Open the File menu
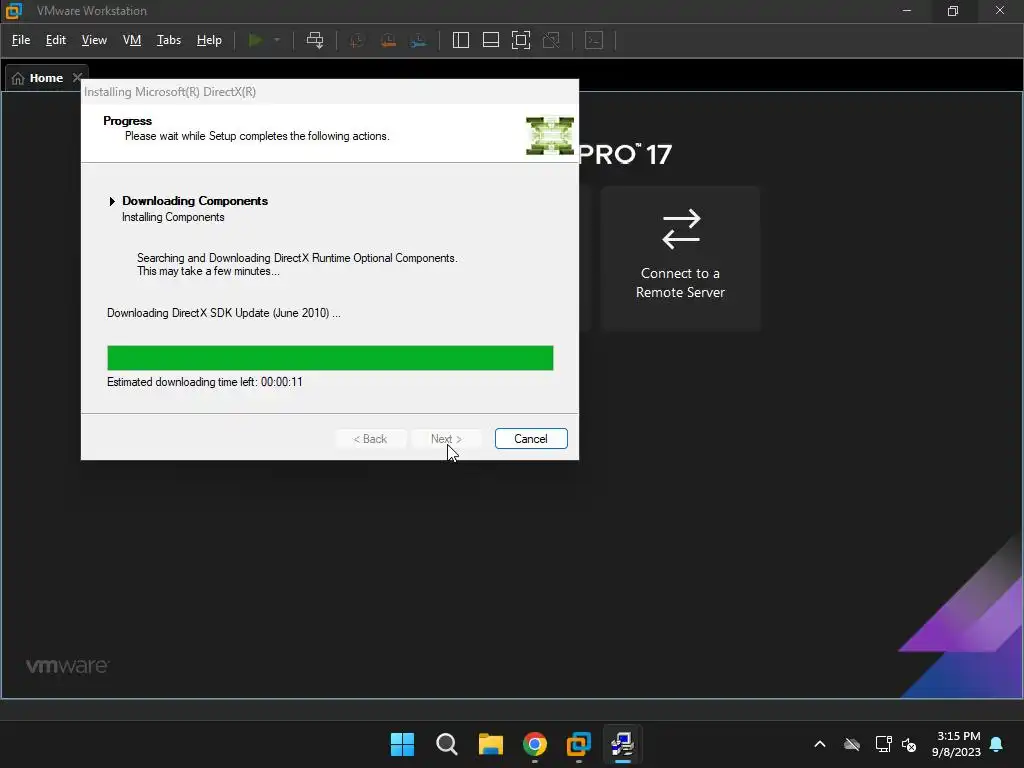 [x=21, y=40]
